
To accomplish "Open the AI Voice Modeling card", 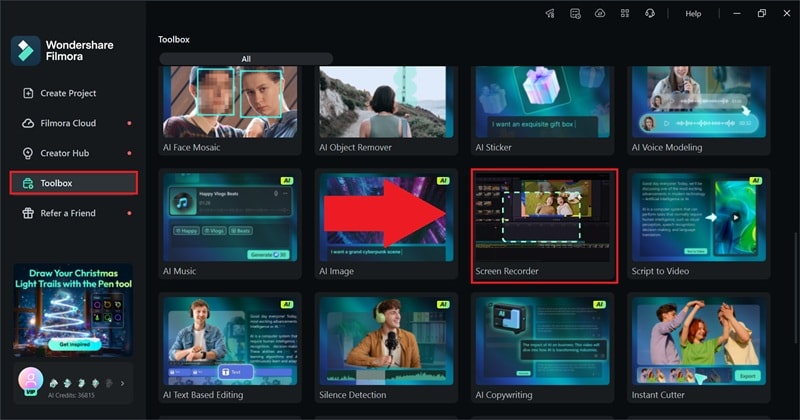I will (x=698, y=110).
